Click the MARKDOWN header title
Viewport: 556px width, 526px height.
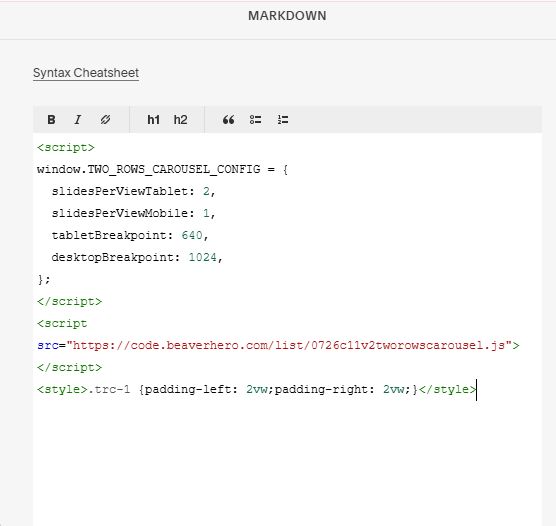(287, 16)
